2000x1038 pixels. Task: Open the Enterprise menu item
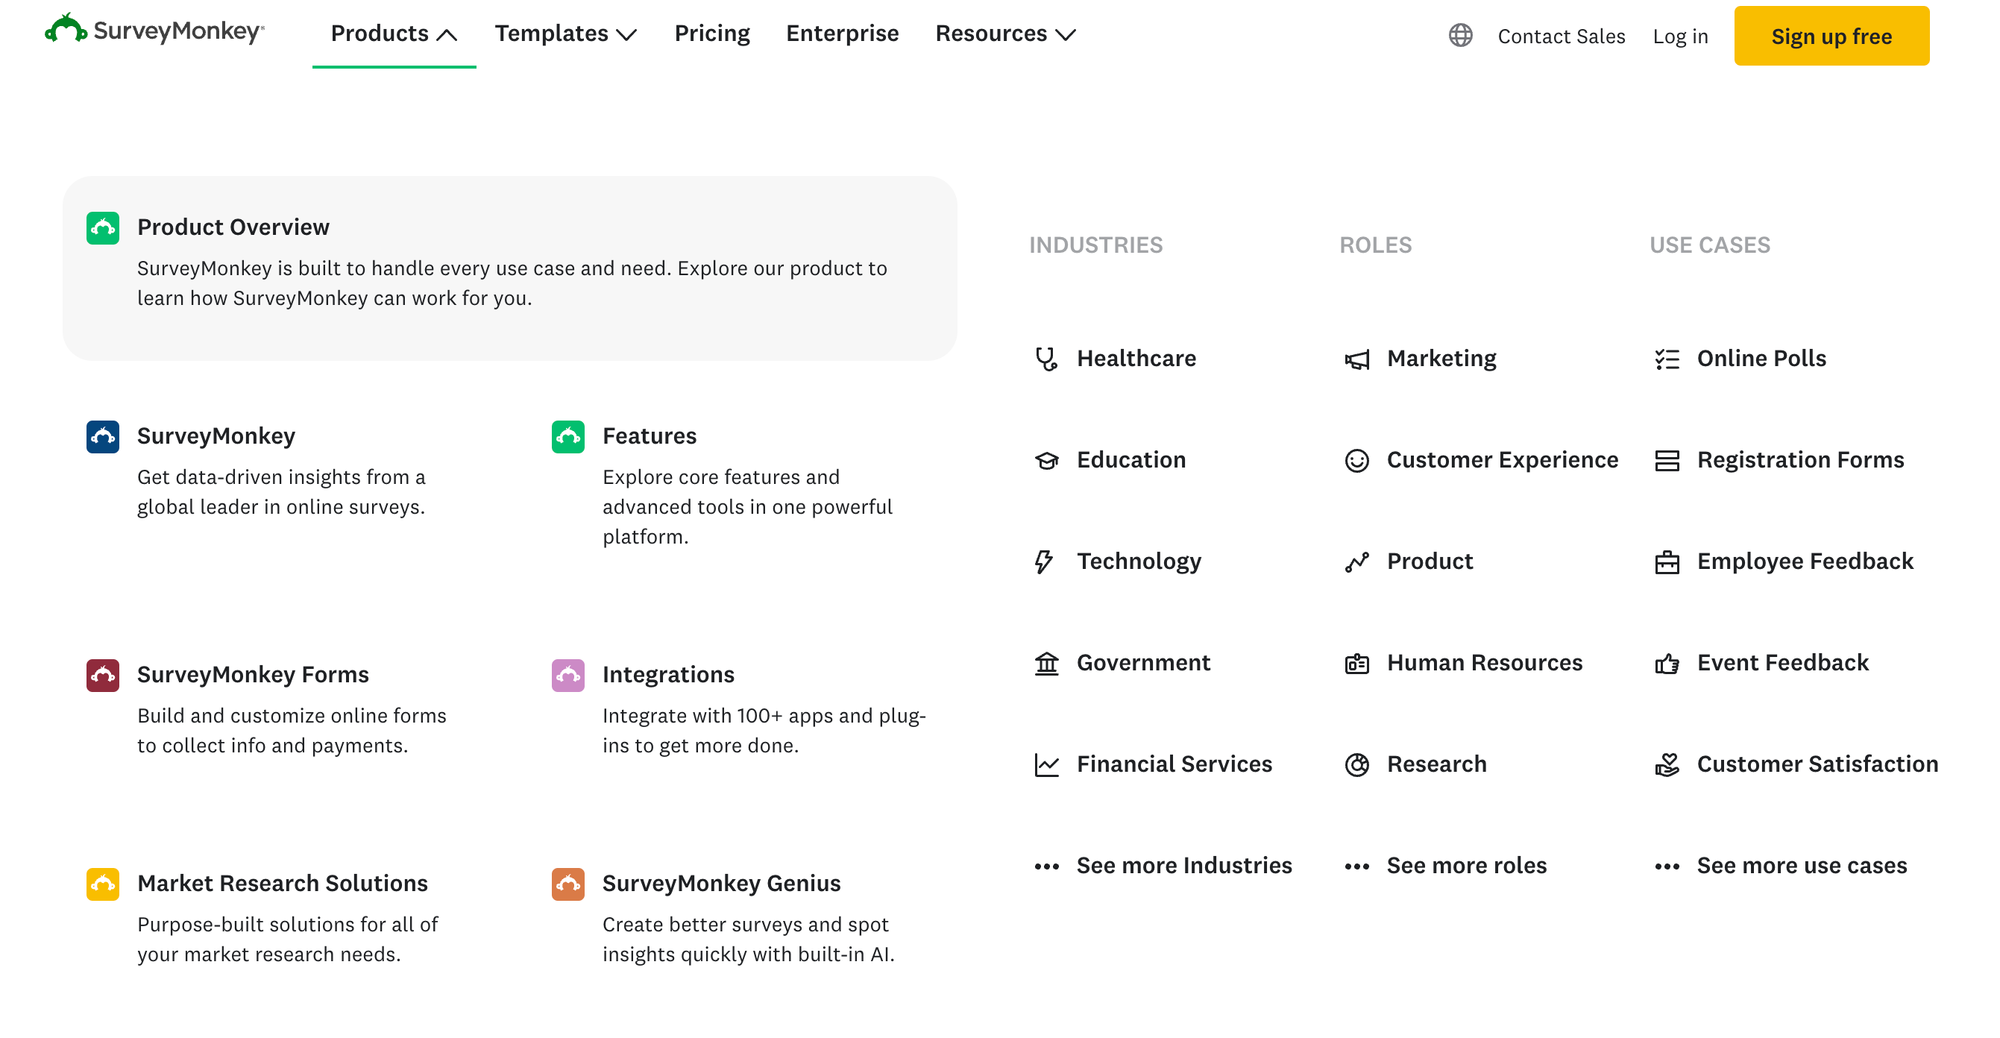pyautogui.click(x=842, y=33)
